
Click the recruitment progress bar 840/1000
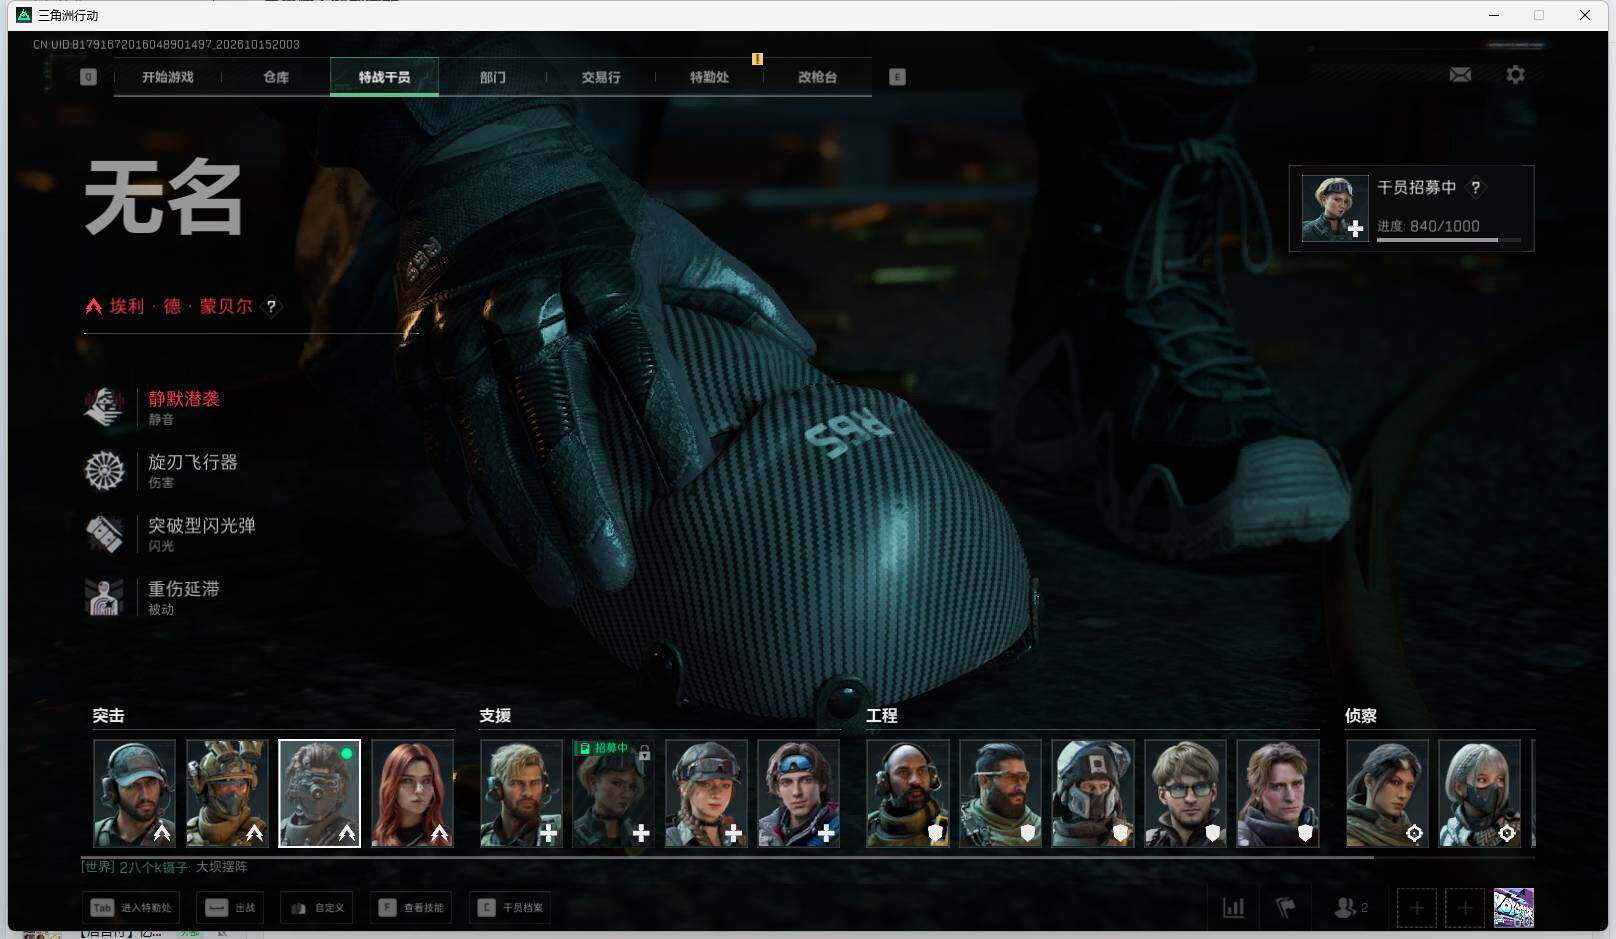tap(1449, 240)
